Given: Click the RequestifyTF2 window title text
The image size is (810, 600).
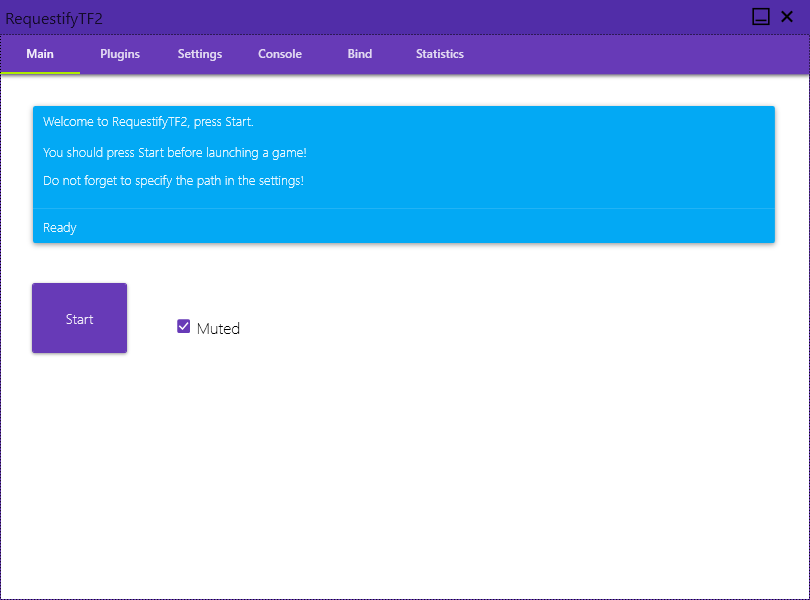Looking at the screenshot, I should tap(54, 19).
